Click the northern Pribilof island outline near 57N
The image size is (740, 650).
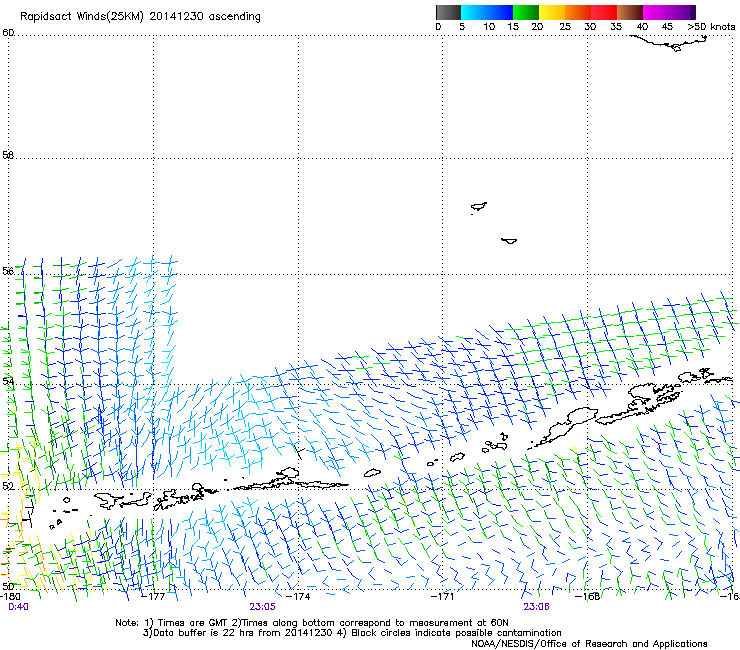[x=479, y=207]
